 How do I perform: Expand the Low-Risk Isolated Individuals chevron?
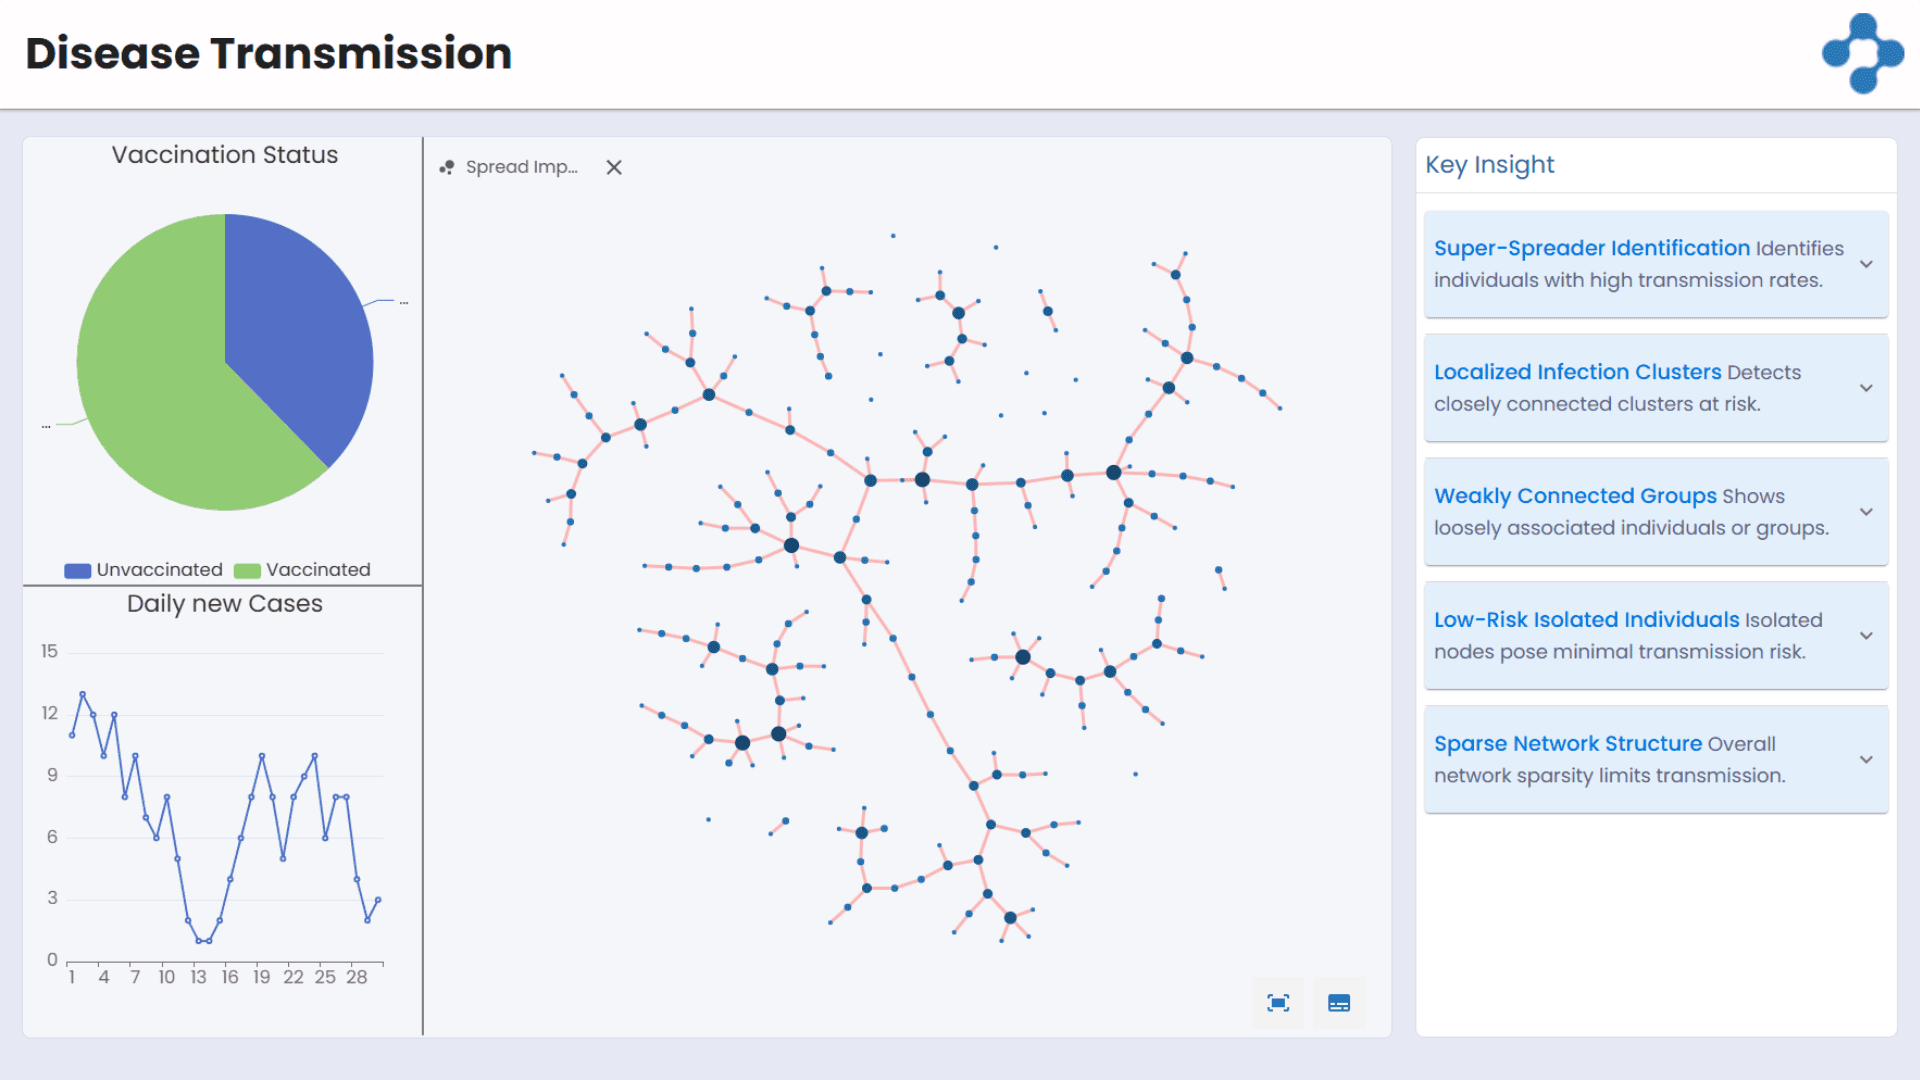click(1866, 636)
